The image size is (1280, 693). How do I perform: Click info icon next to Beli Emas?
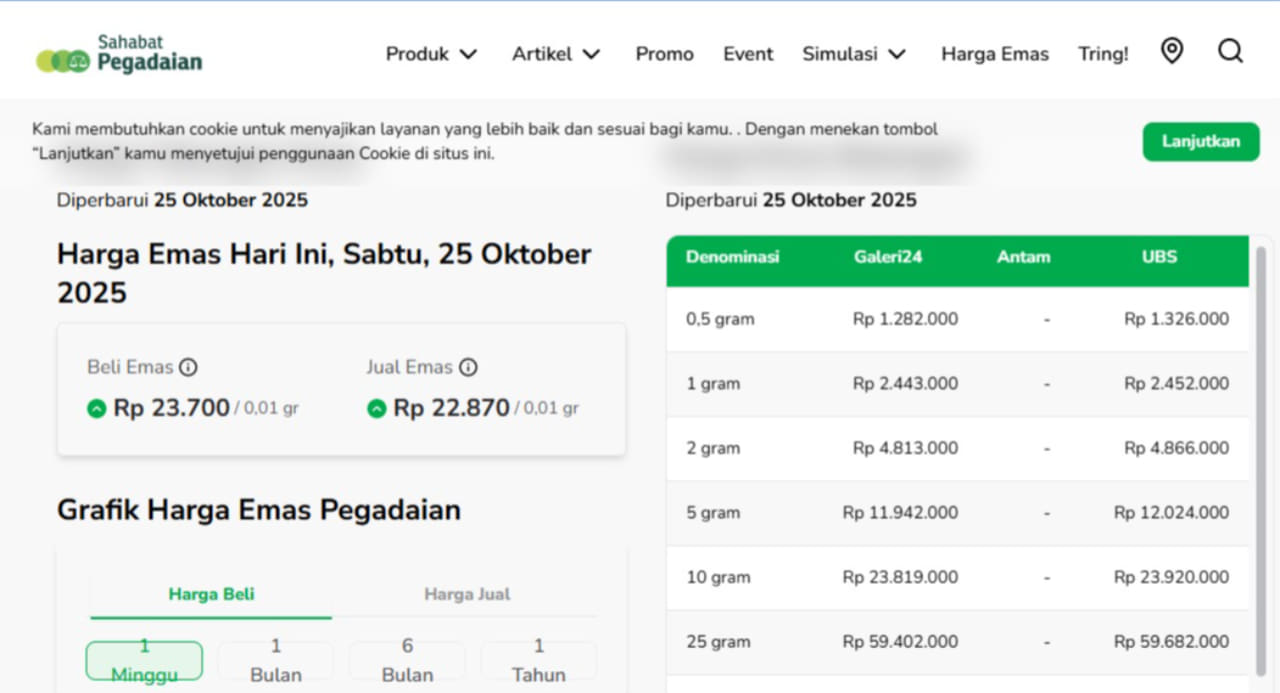188,367
